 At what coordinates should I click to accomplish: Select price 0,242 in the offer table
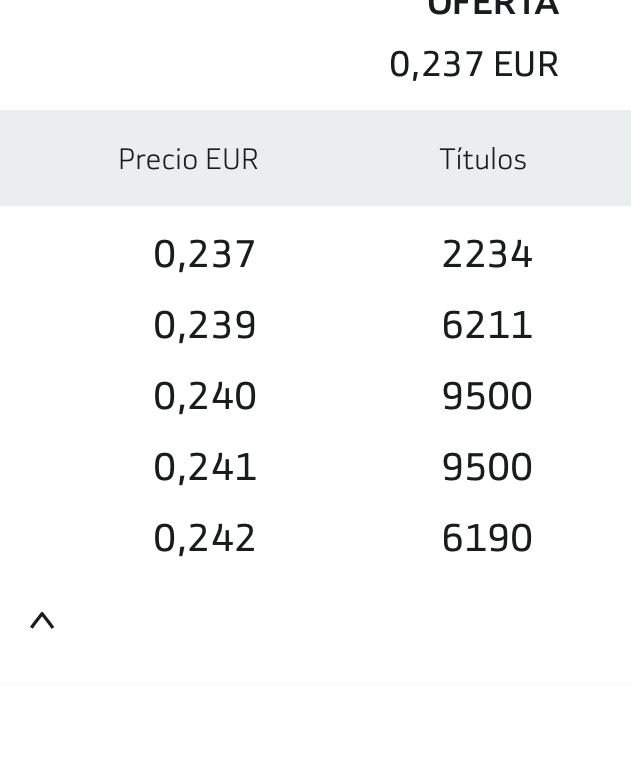pyautogui.click(x=204, y=538)
